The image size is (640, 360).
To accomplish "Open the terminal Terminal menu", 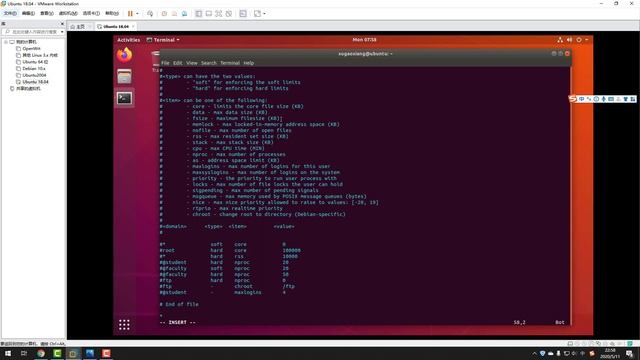I will pos(230,63).
